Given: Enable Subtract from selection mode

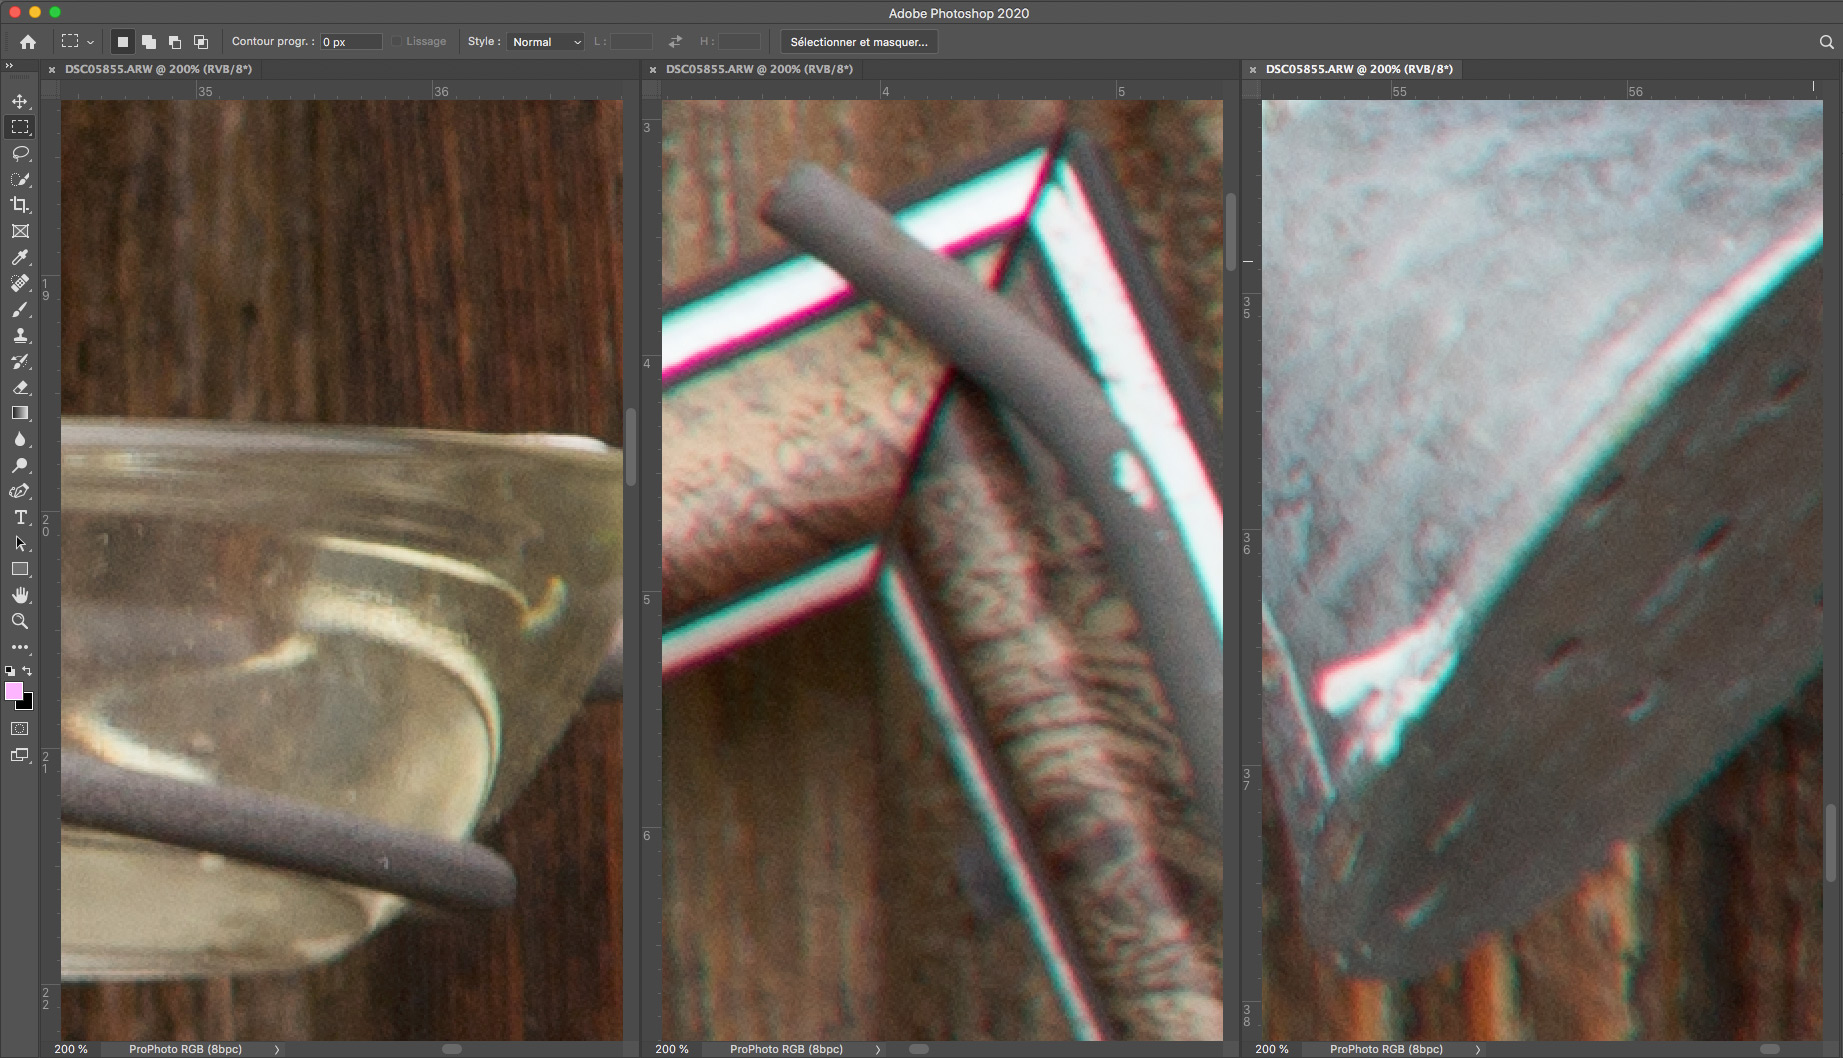Looking at the screenshot, I should (x=175, y=42).
